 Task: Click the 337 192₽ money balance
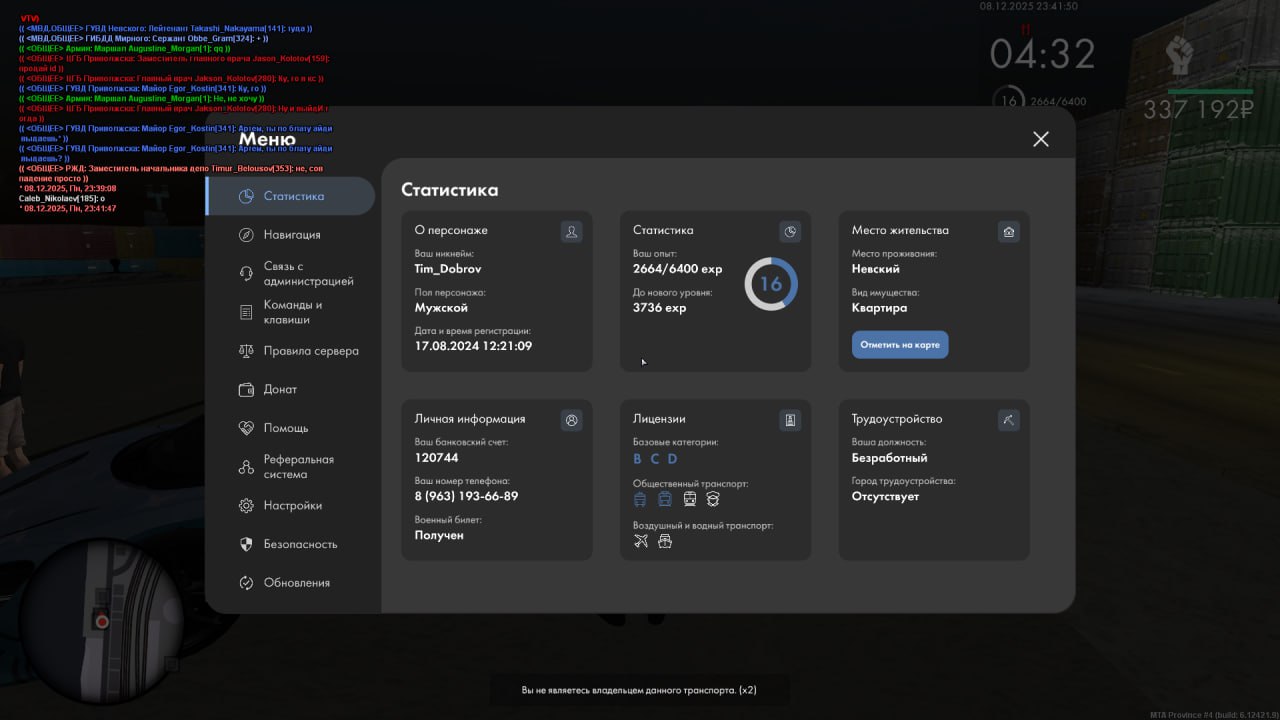point(1198,110)
